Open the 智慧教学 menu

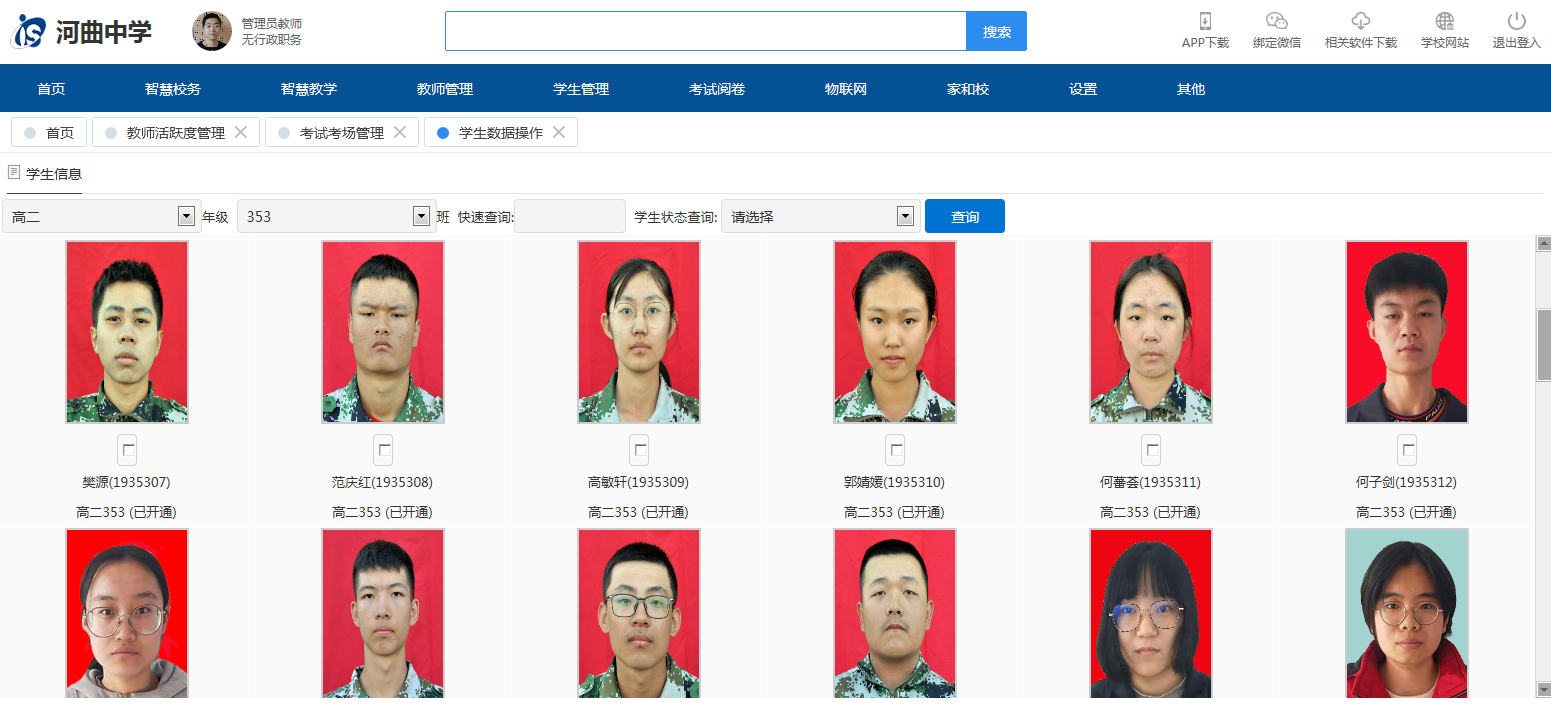(309, 89)
